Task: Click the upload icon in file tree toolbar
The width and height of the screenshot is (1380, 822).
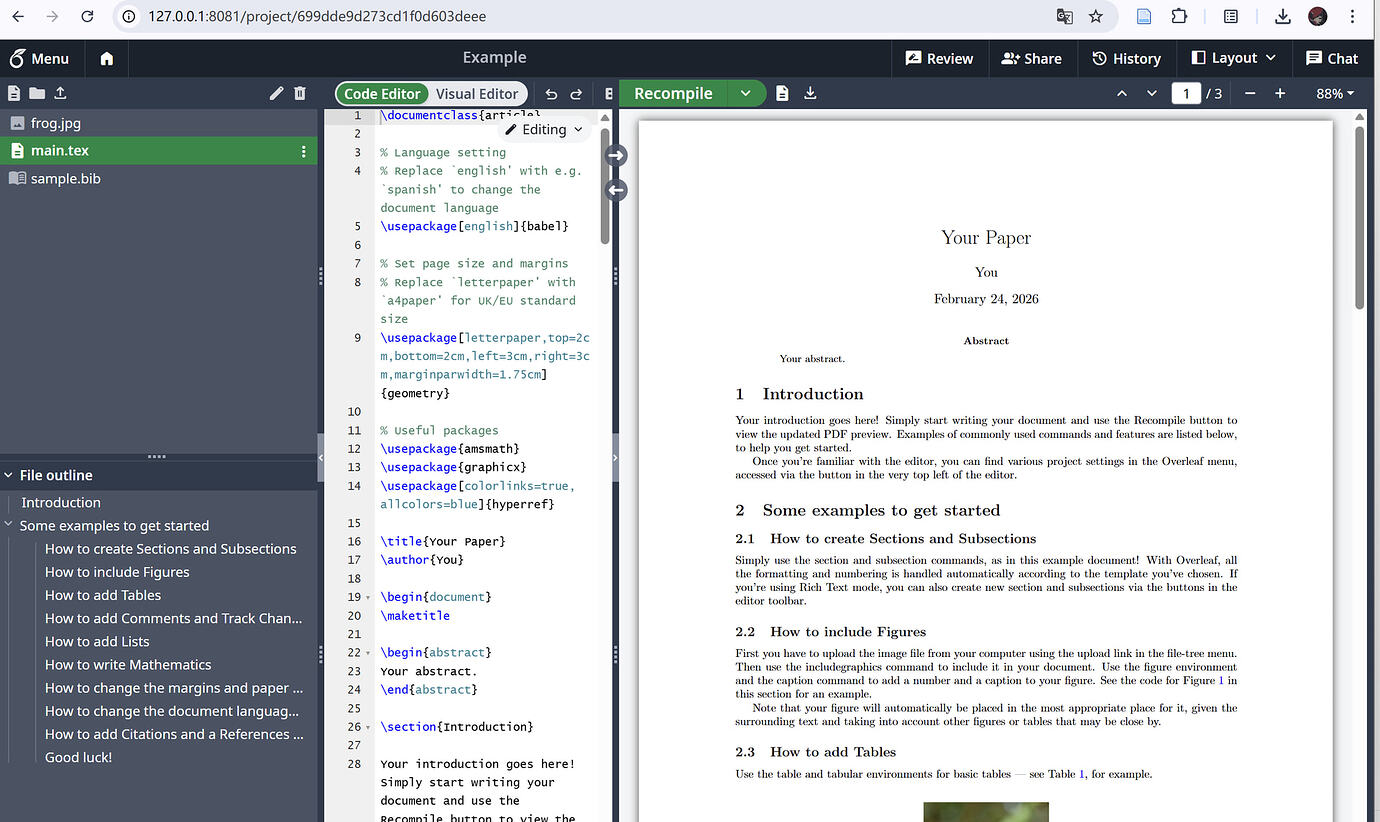Action: pyautogui.click(x=60, y=93)
